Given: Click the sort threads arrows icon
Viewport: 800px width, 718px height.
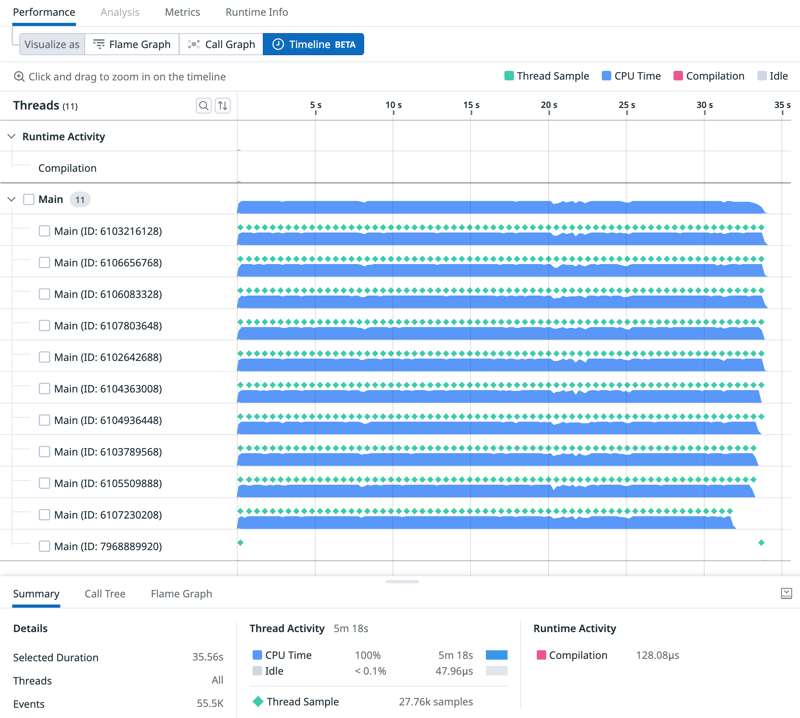Looking at the screenshot, I should [223, 106].
